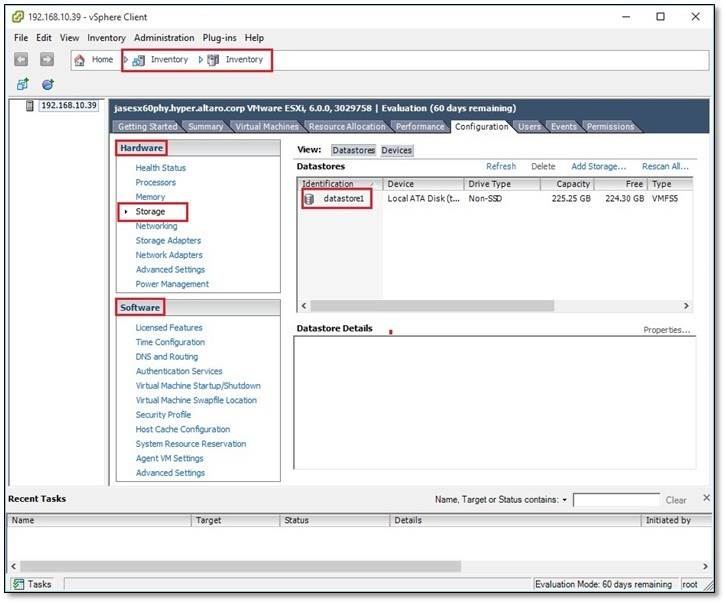Sort by the Identification column header

tap(339, 184)
